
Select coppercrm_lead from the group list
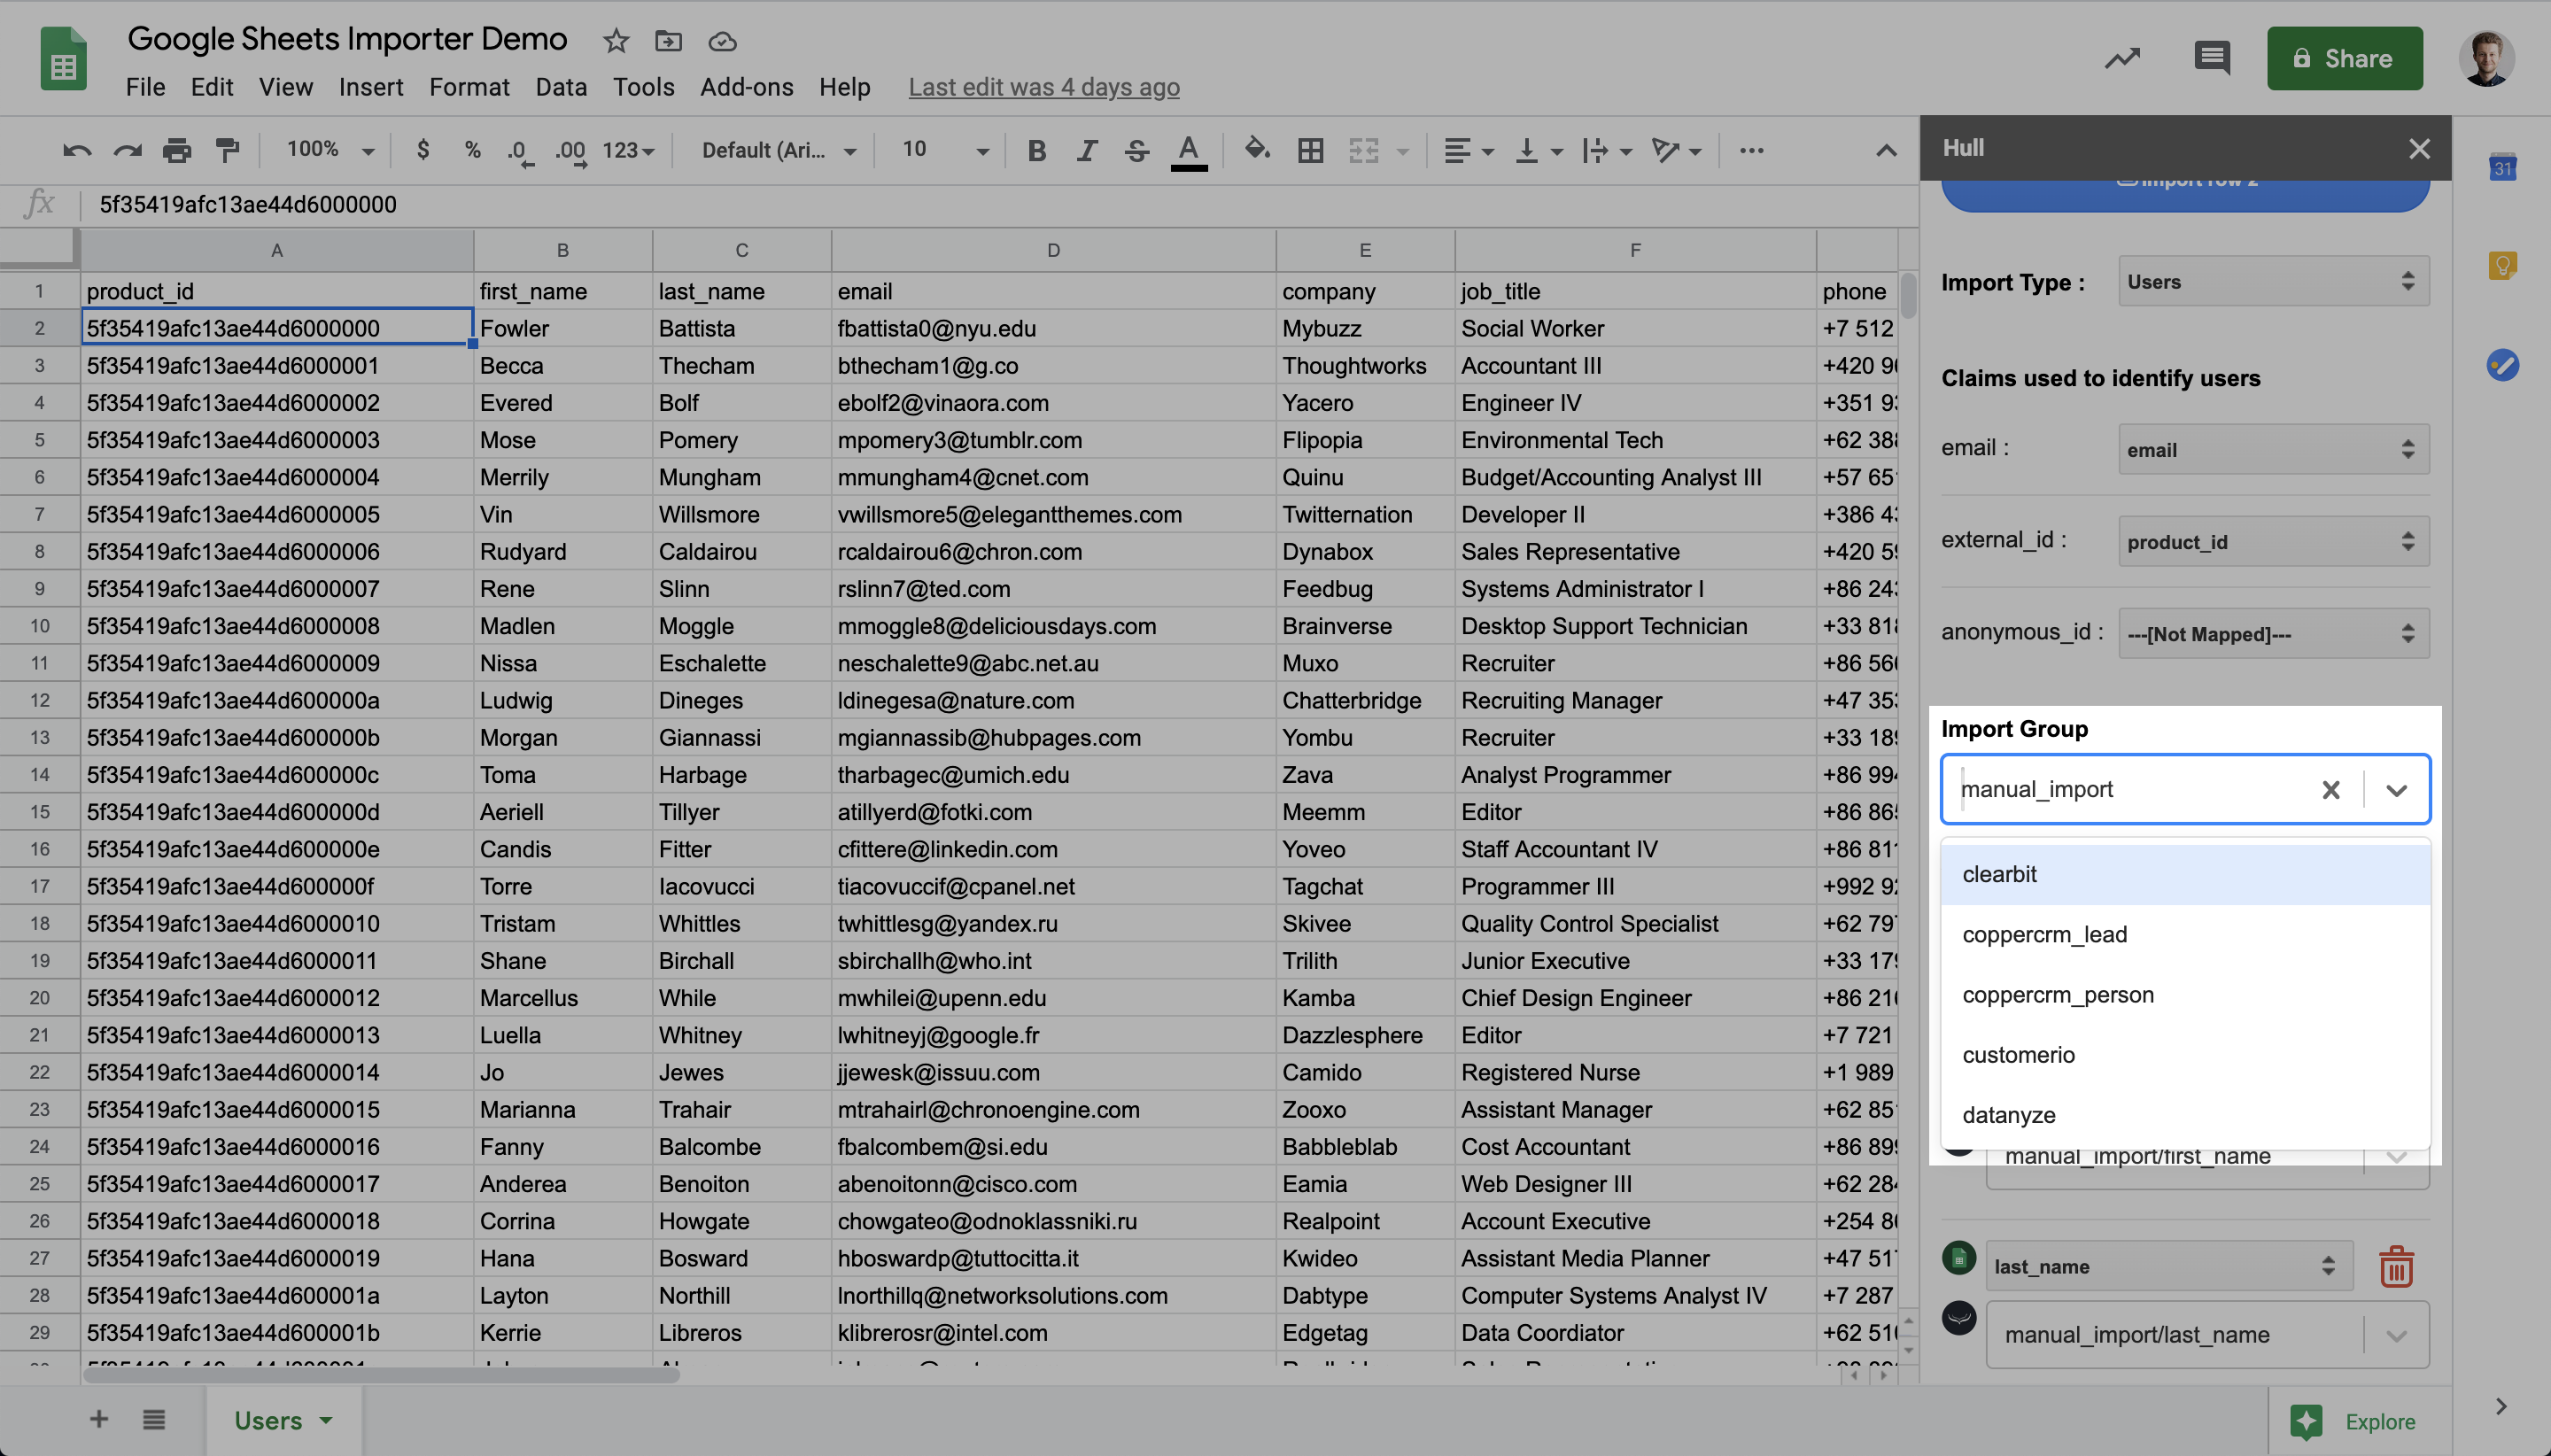(2044, 934)
